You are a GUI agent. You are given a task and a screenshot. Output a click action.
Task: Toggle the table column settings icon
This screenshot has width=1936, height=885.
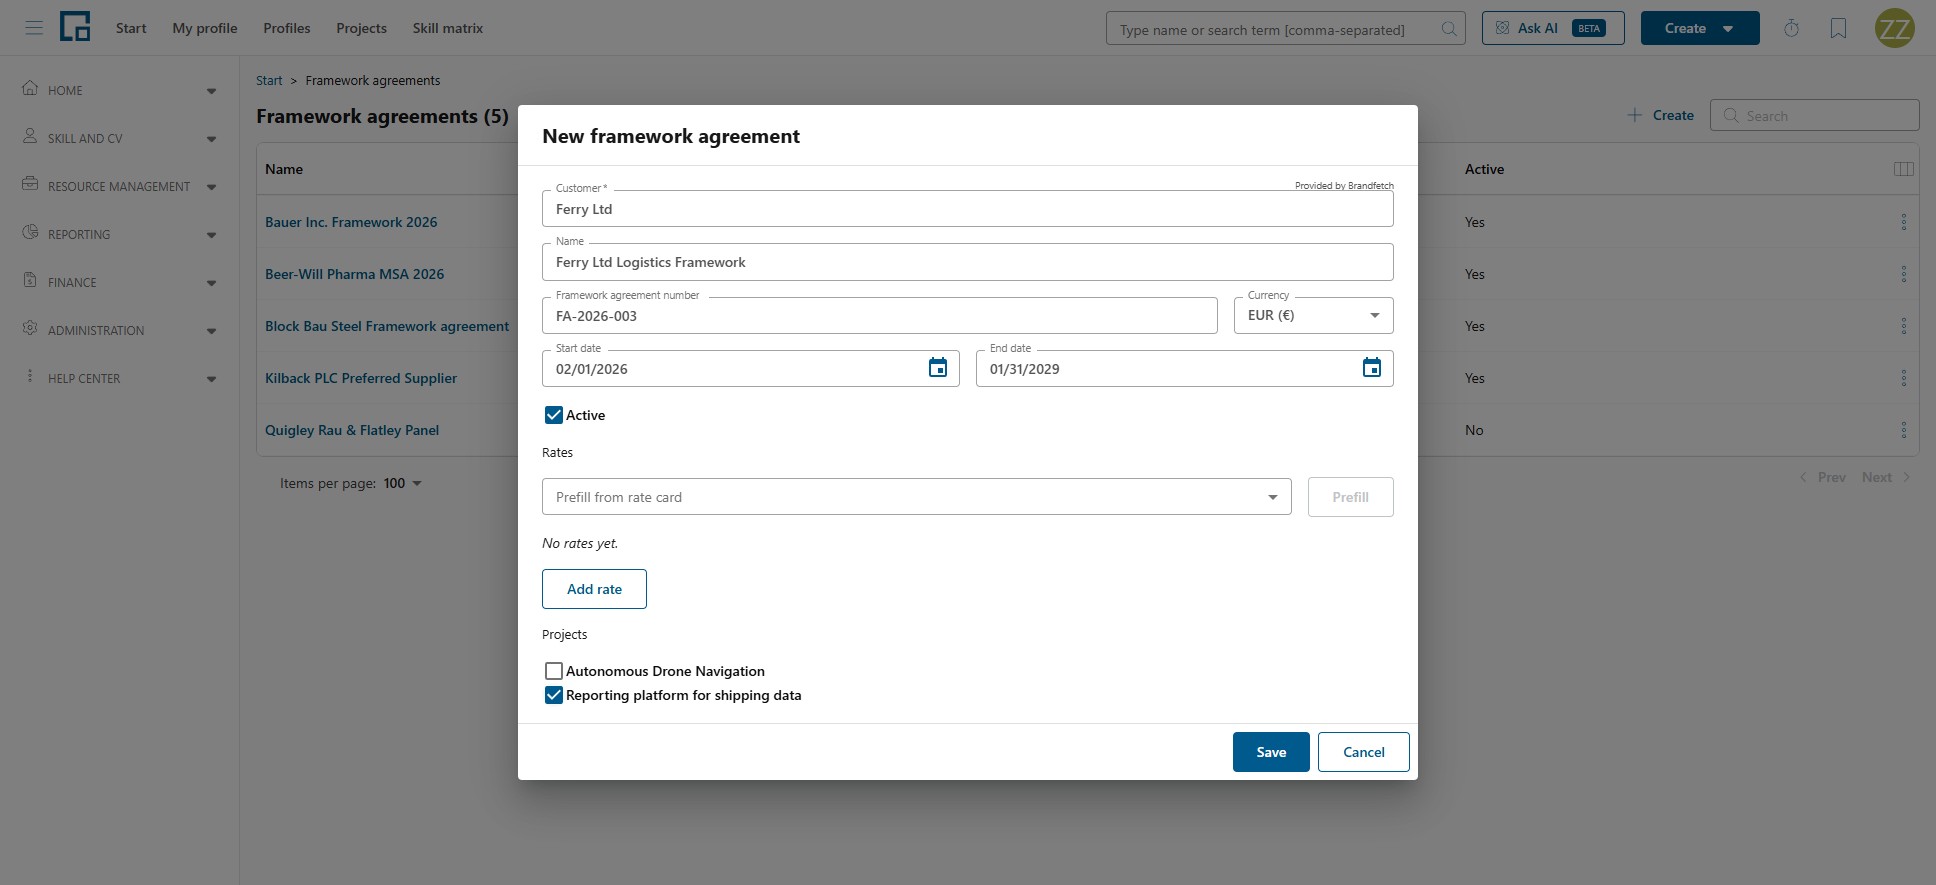click(1904, 169)
